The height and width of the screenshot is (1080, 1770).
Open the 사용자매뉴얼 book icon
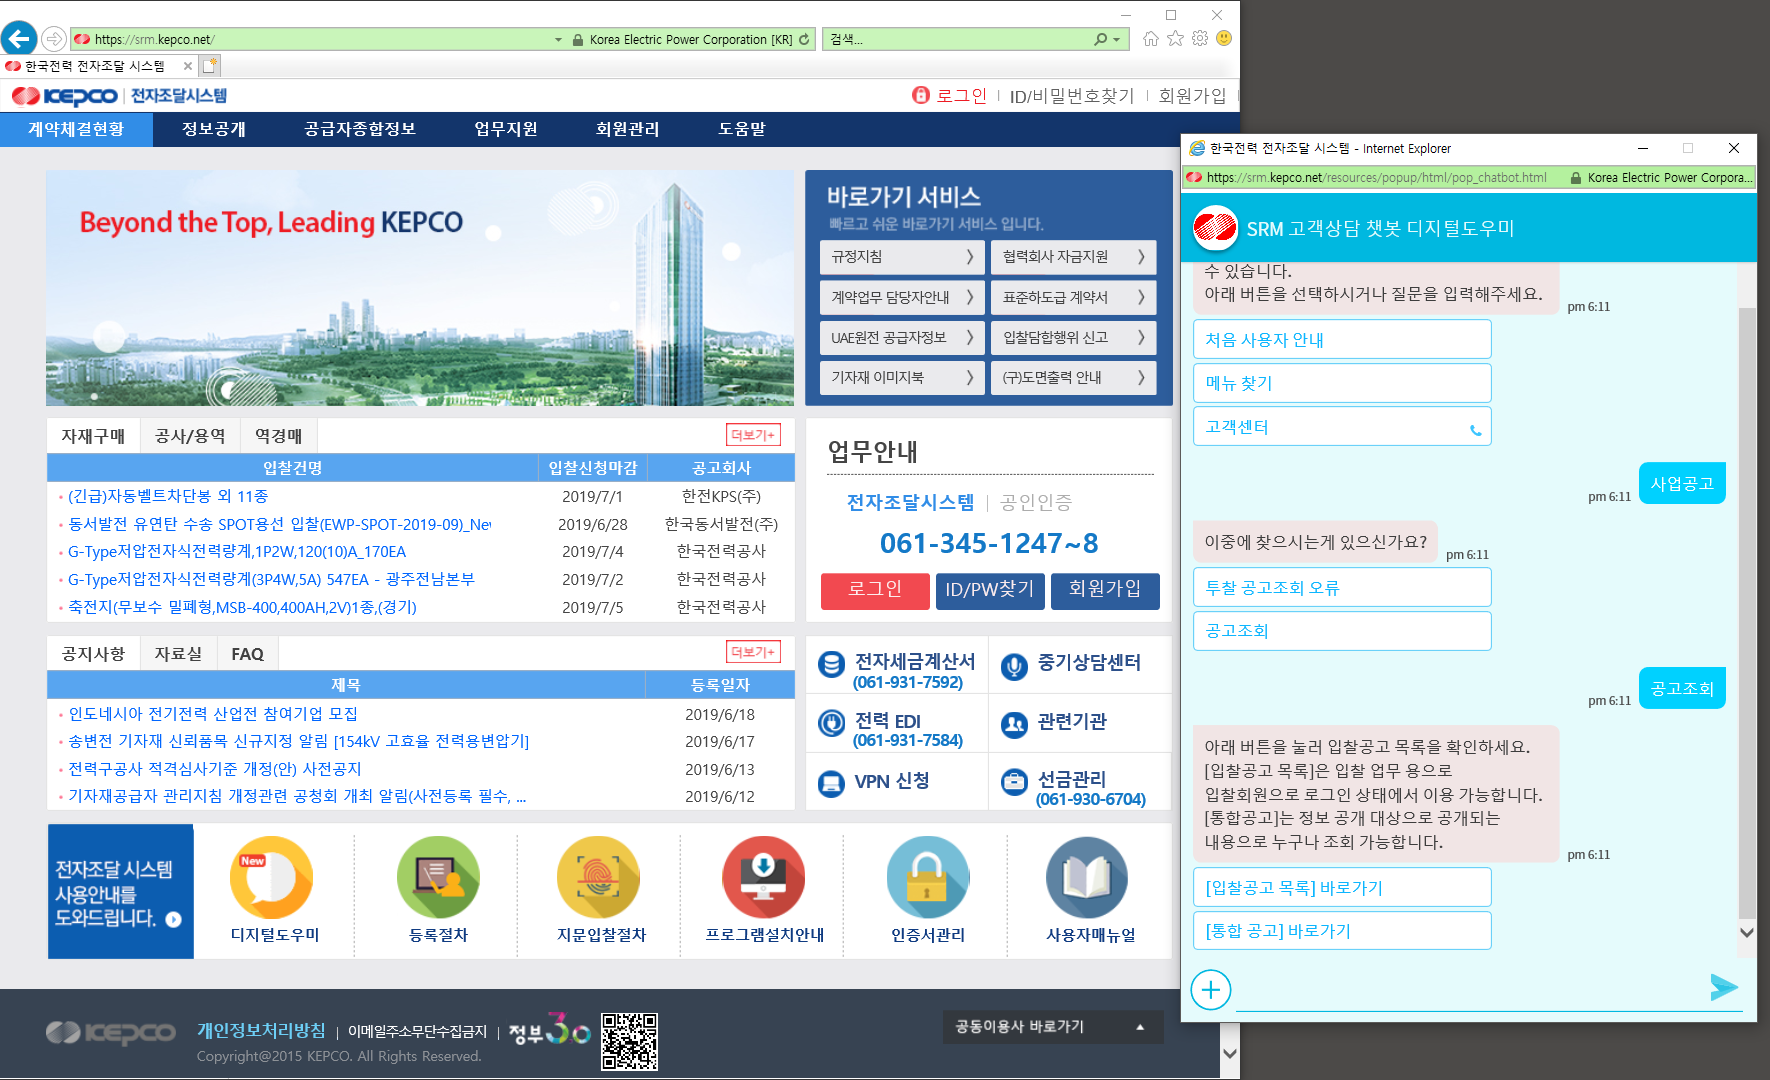(x=1087, y=877)
